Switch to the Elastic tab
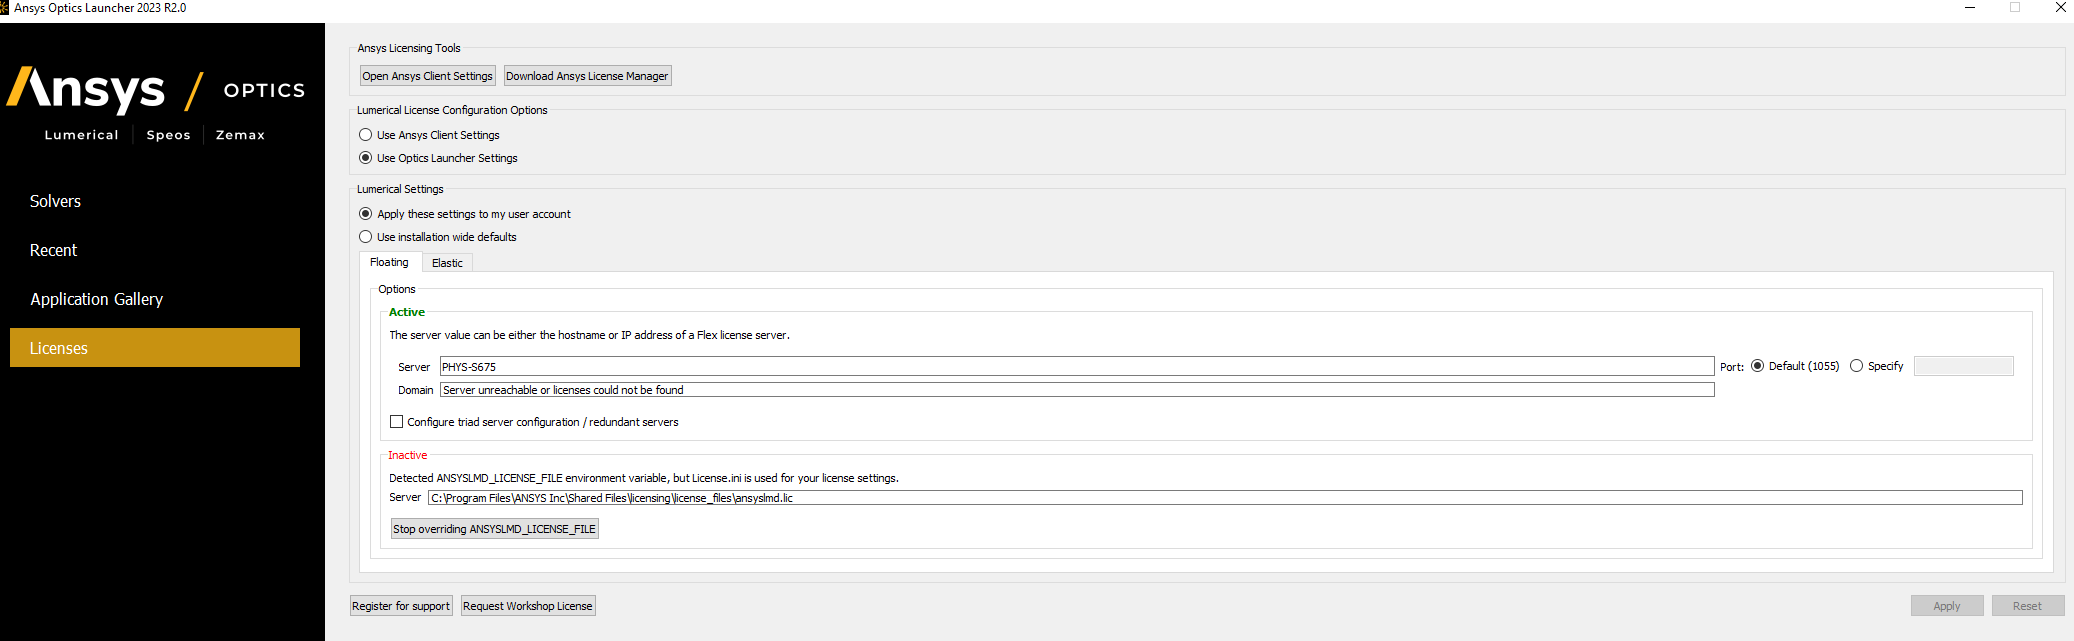 pos(447,263)
